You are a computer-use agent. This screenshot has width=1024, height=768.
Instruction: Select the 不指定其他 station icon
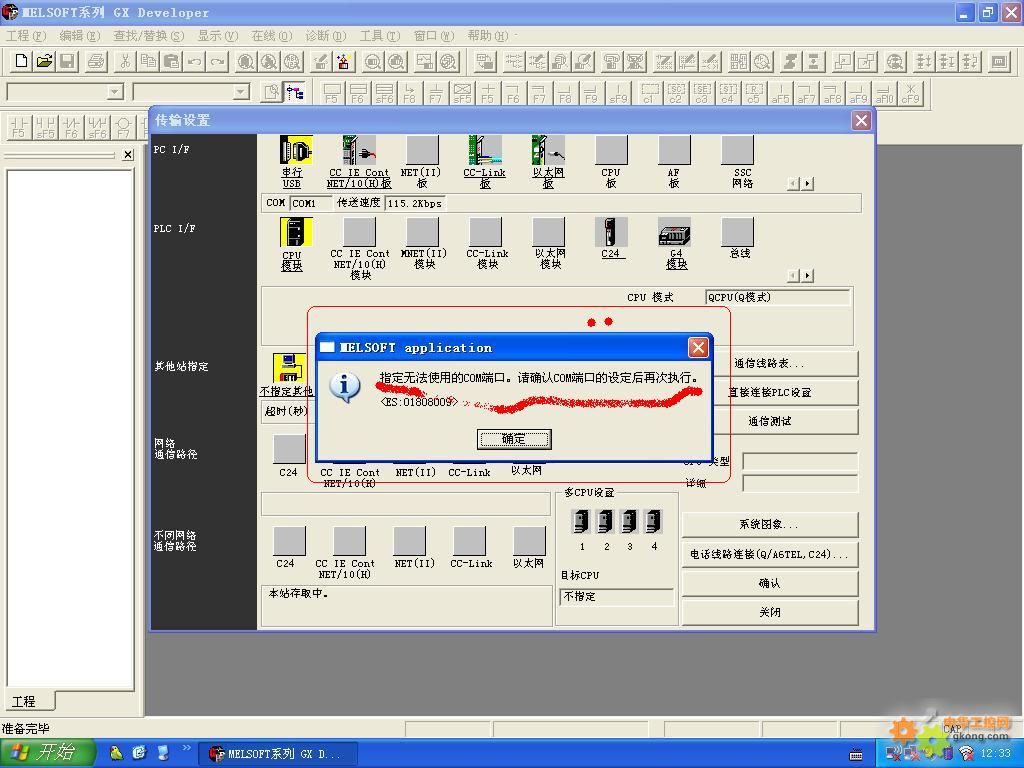(289, 368)
